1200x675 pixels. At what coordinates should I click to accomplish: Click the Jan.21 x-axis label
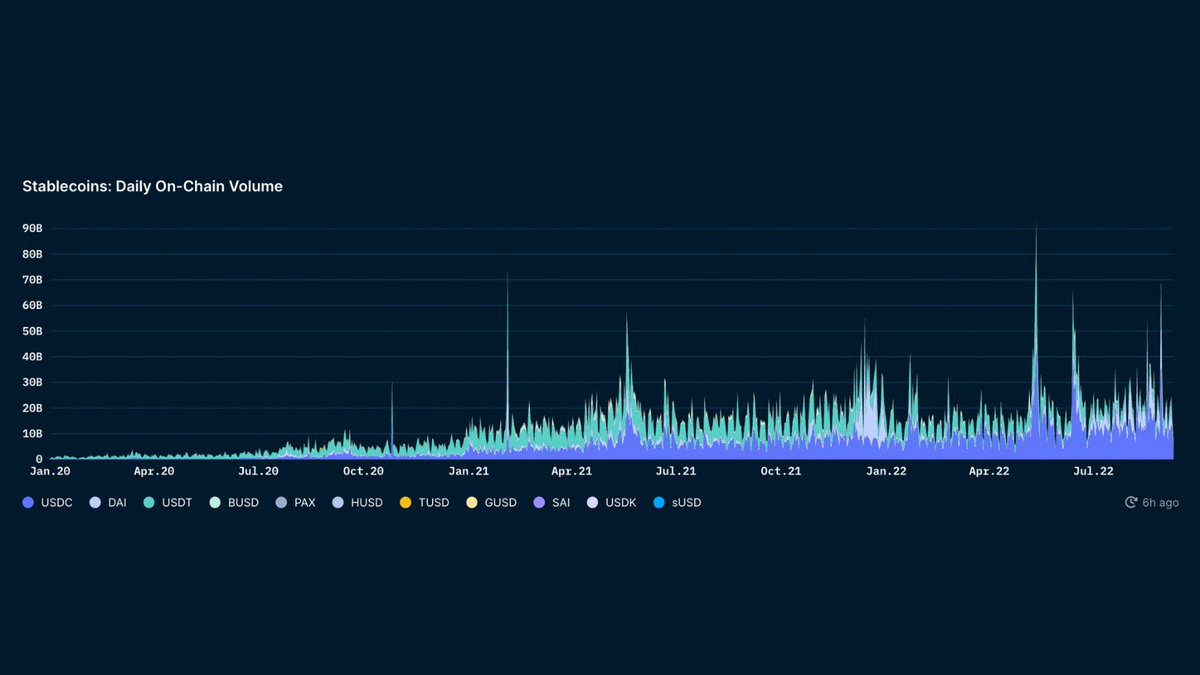pyautogui.click(x=468, y=470)
